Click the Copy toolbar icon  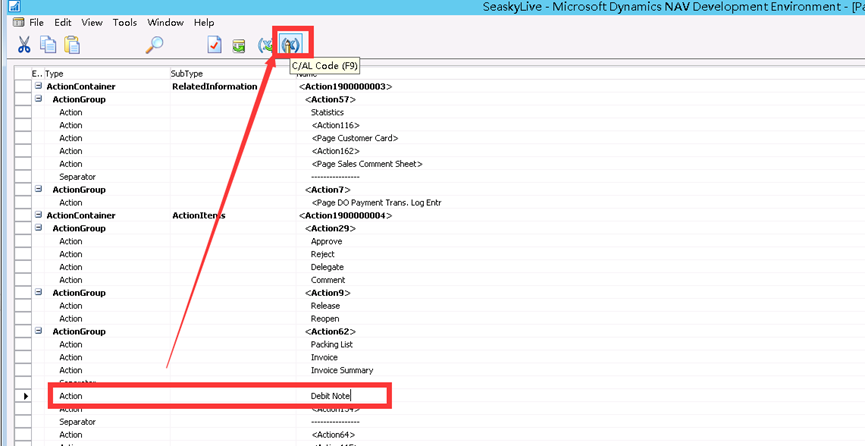tap(48, 45)
